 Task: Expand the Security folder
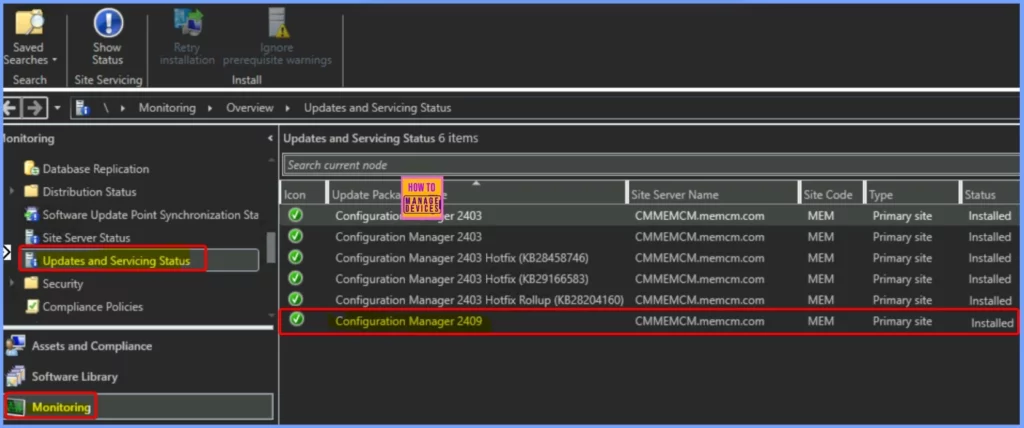(x=11, y=284)
